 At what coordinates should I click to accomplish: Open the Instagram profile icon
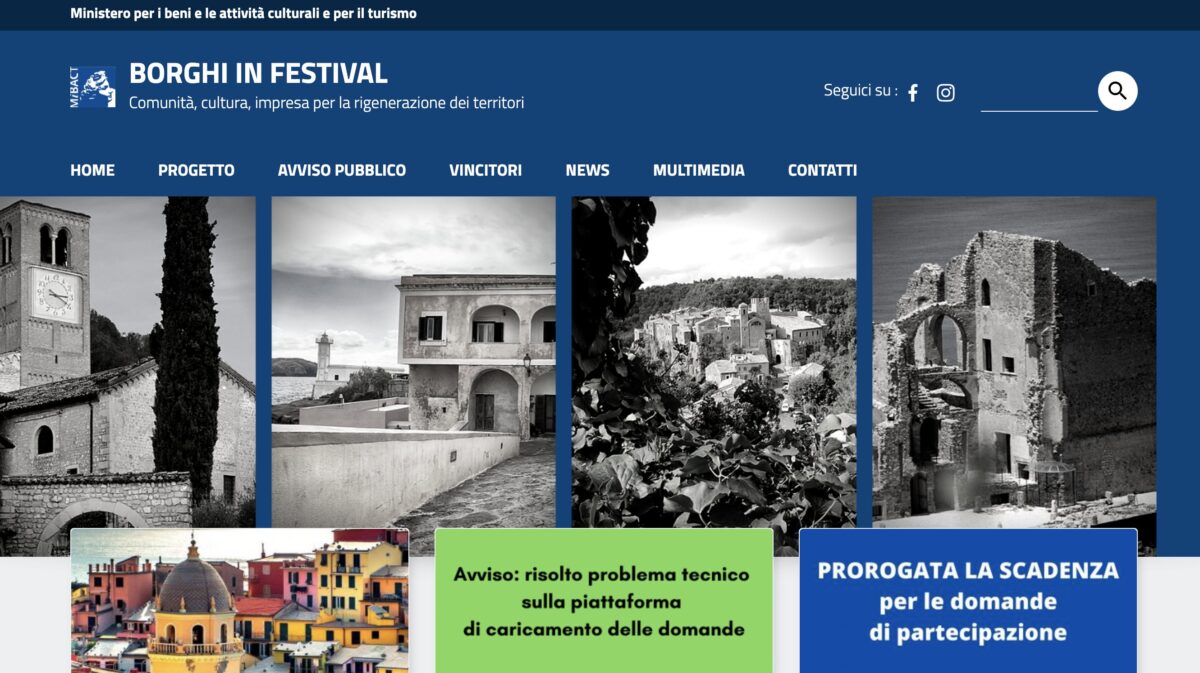(945, 93)
